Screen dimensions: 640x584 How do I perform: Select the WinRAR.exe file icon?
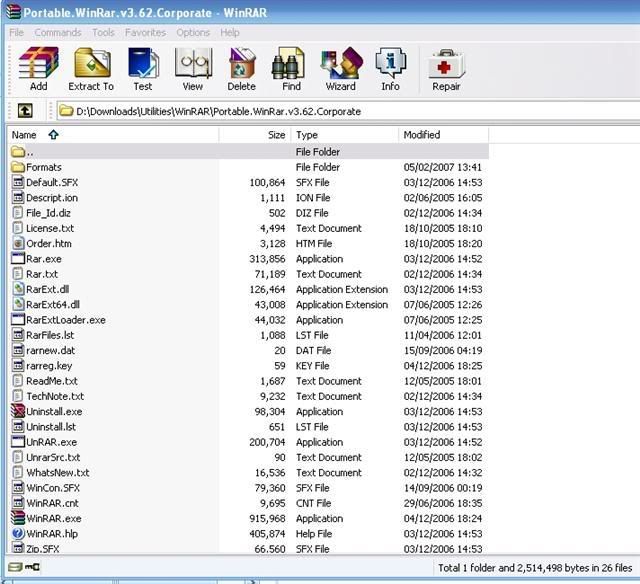pyautogui.click(x=18, y=518)
